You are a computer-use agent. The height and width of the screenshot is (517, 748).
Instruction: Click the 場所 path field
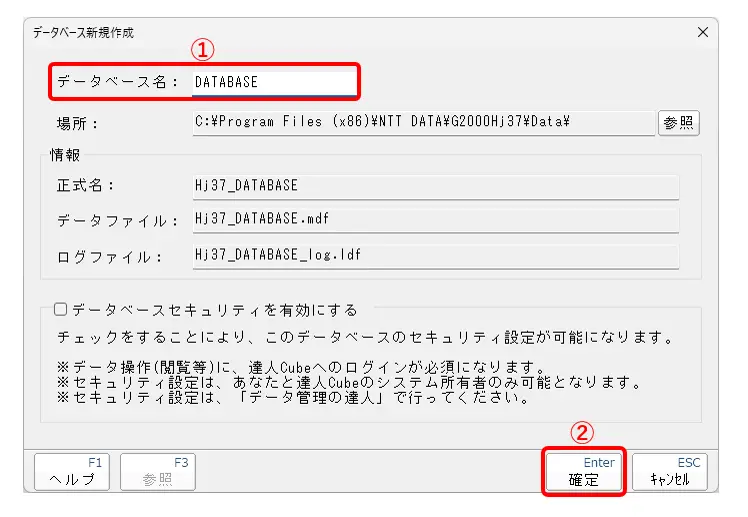tap(423, 122)
